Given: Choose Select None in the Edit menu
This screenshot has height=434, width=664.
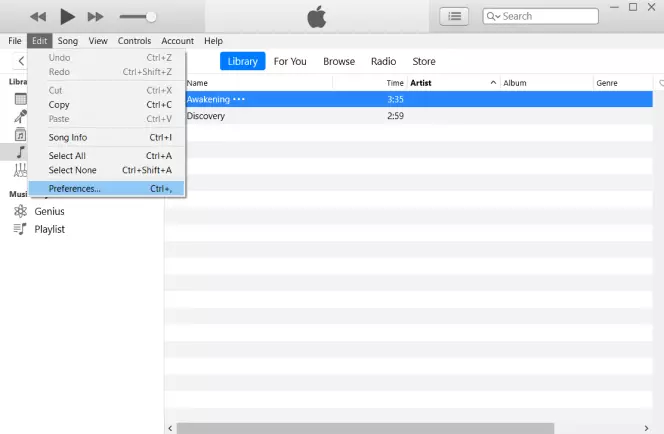Looking at the screenshot, I should 107,170.
